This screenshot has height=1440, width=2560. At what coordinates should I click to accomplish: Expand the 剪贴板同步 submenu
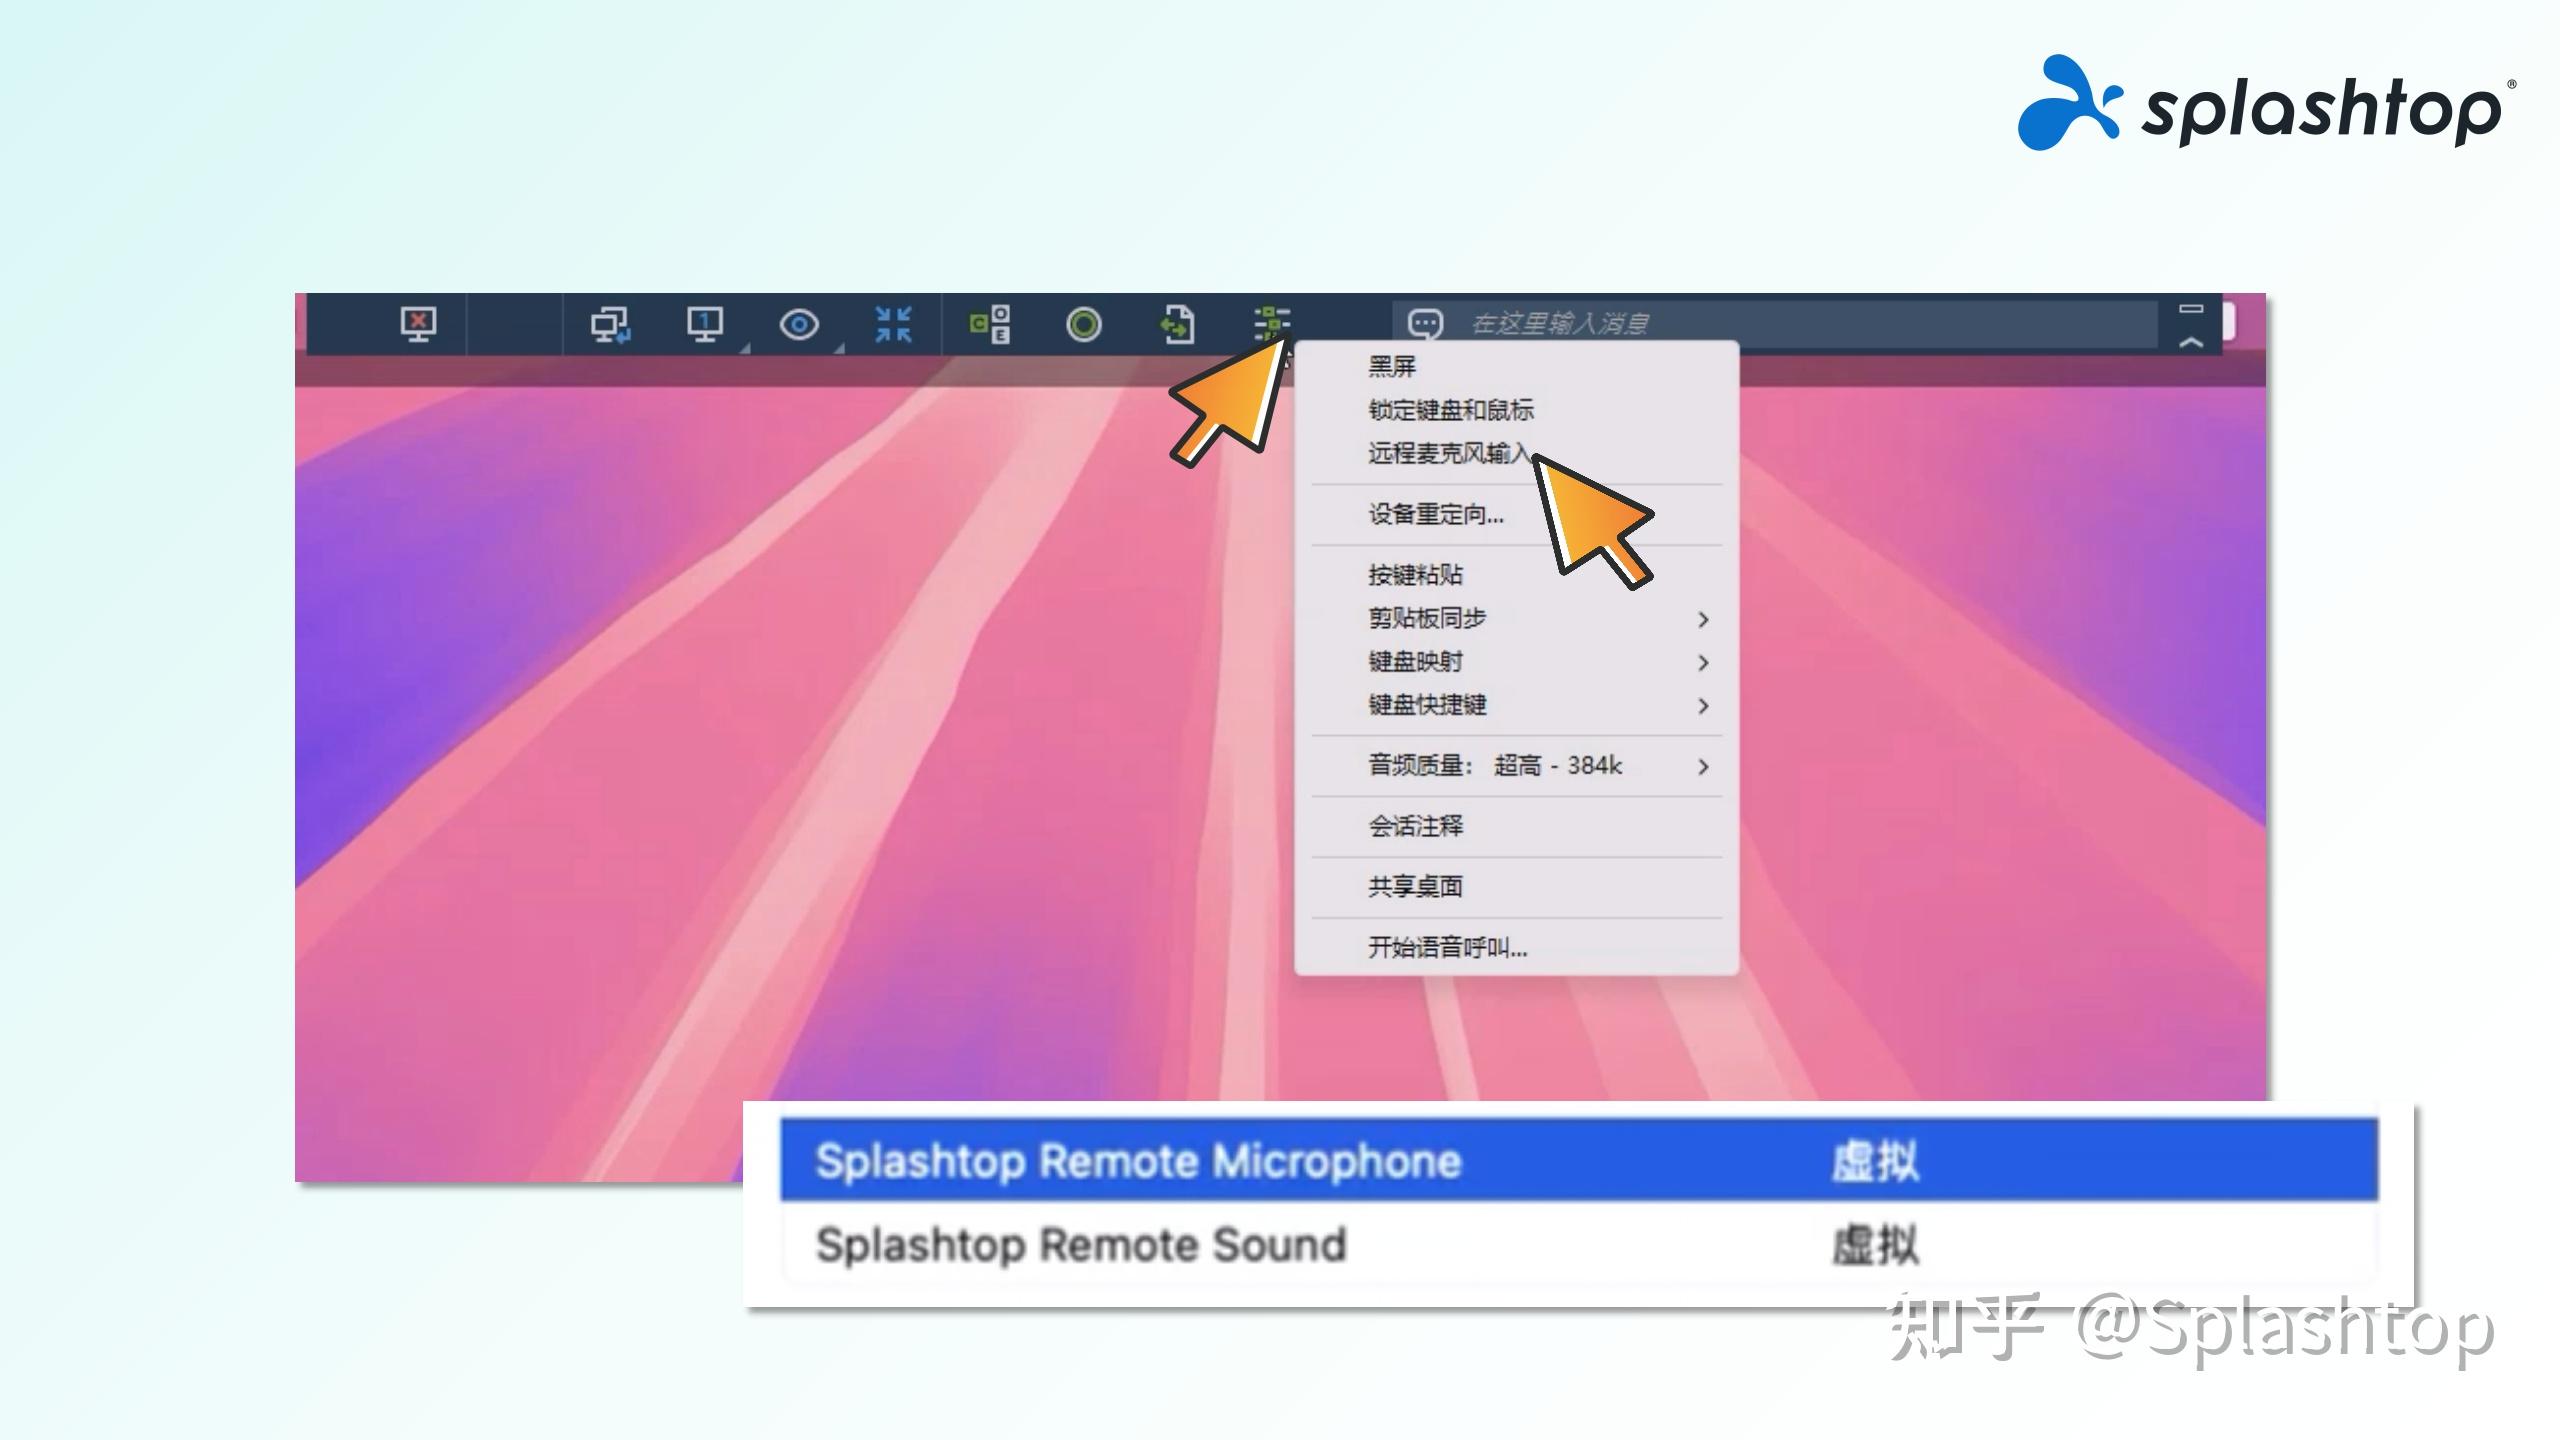click(1428, 617)
